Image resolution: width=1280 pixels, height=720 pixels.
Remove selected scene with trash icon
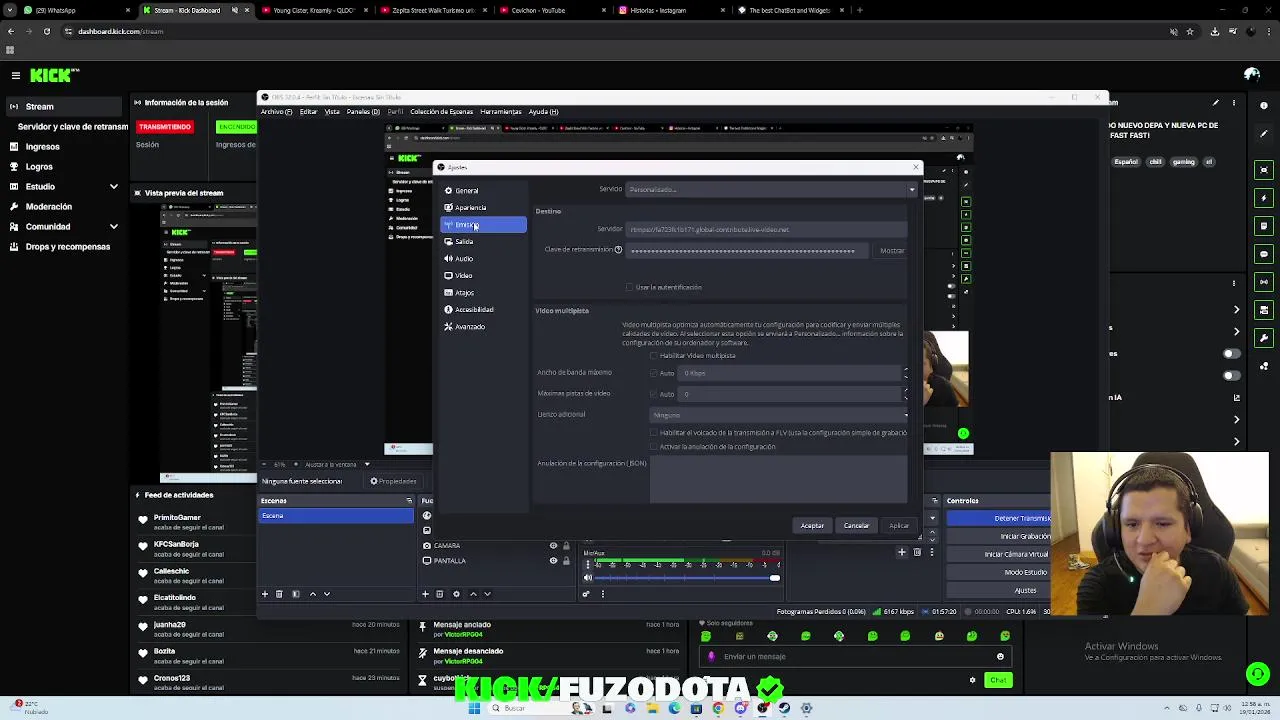click(279, 594)
